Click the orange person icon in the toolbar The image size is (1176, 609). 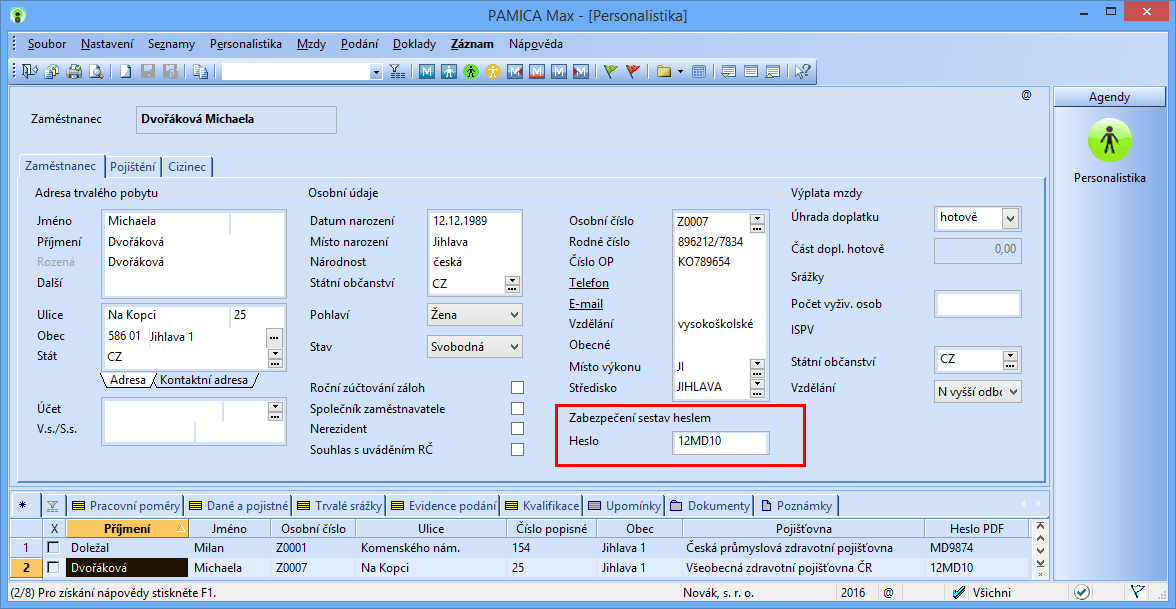pos(492,72)
